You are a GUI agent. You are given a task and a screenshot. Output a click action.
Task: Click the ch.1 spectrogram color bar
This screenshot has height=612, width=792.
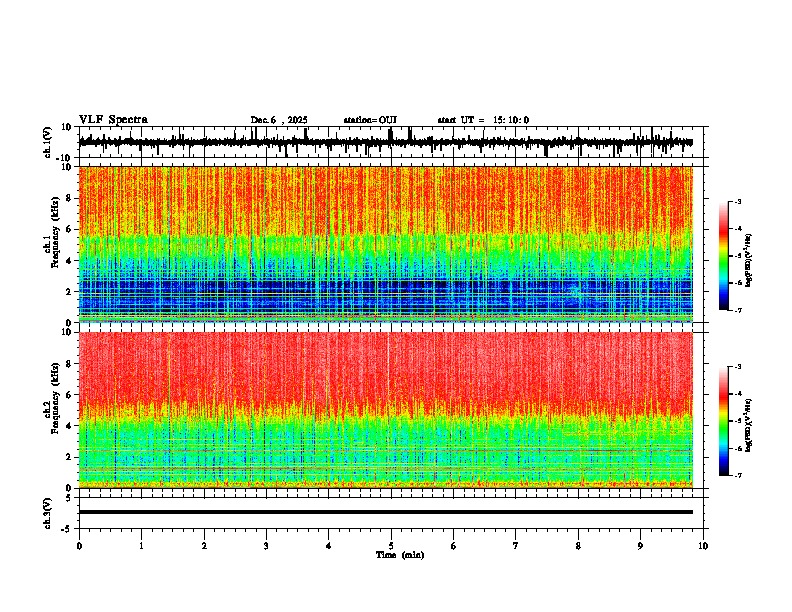coord(724,256)
